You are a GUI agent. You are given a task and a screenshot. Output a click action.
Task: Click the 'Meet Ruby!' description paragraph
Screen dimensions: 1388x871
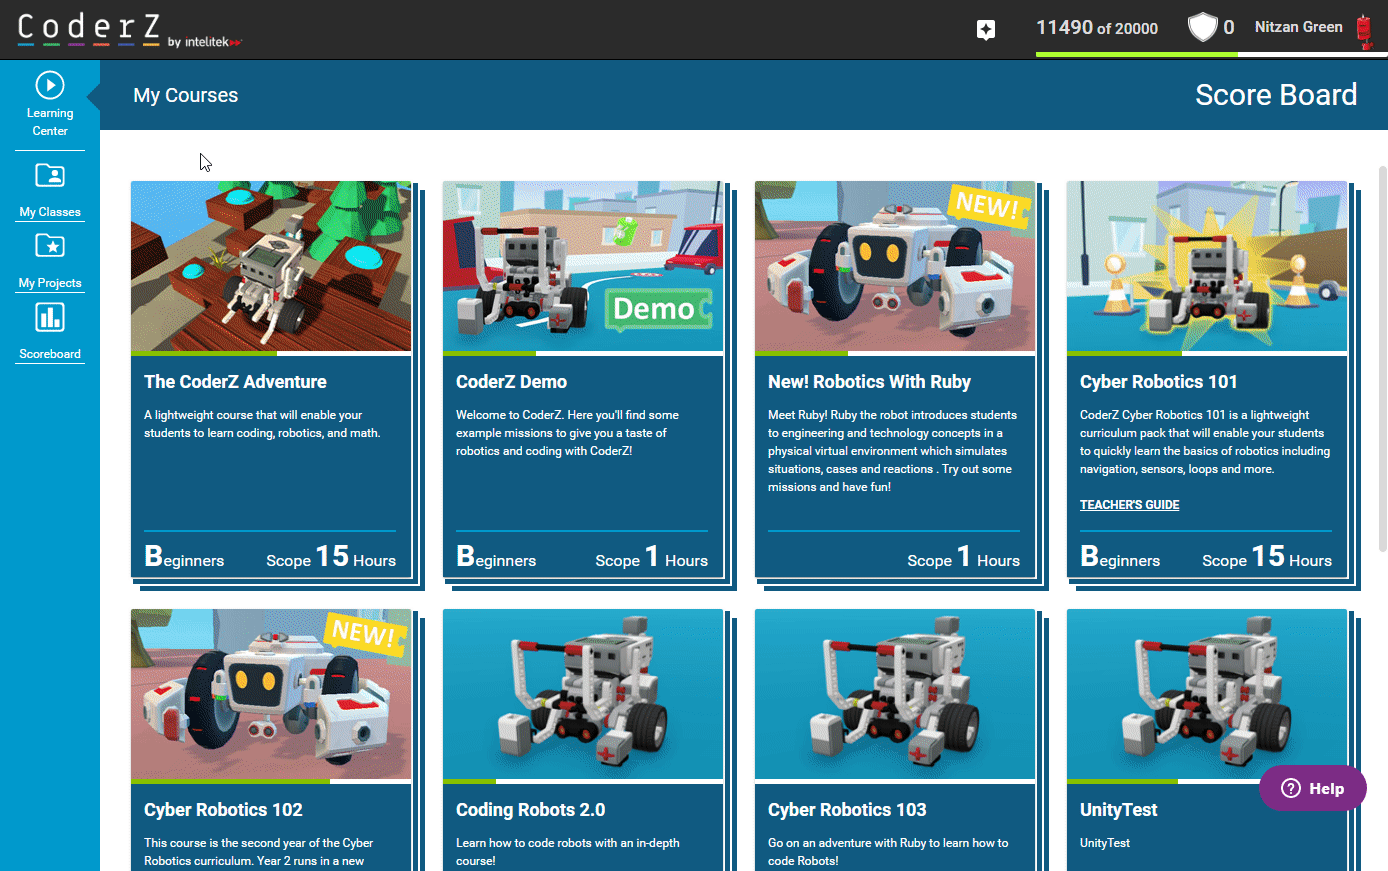pyautogui.click(x=892, y=451)
